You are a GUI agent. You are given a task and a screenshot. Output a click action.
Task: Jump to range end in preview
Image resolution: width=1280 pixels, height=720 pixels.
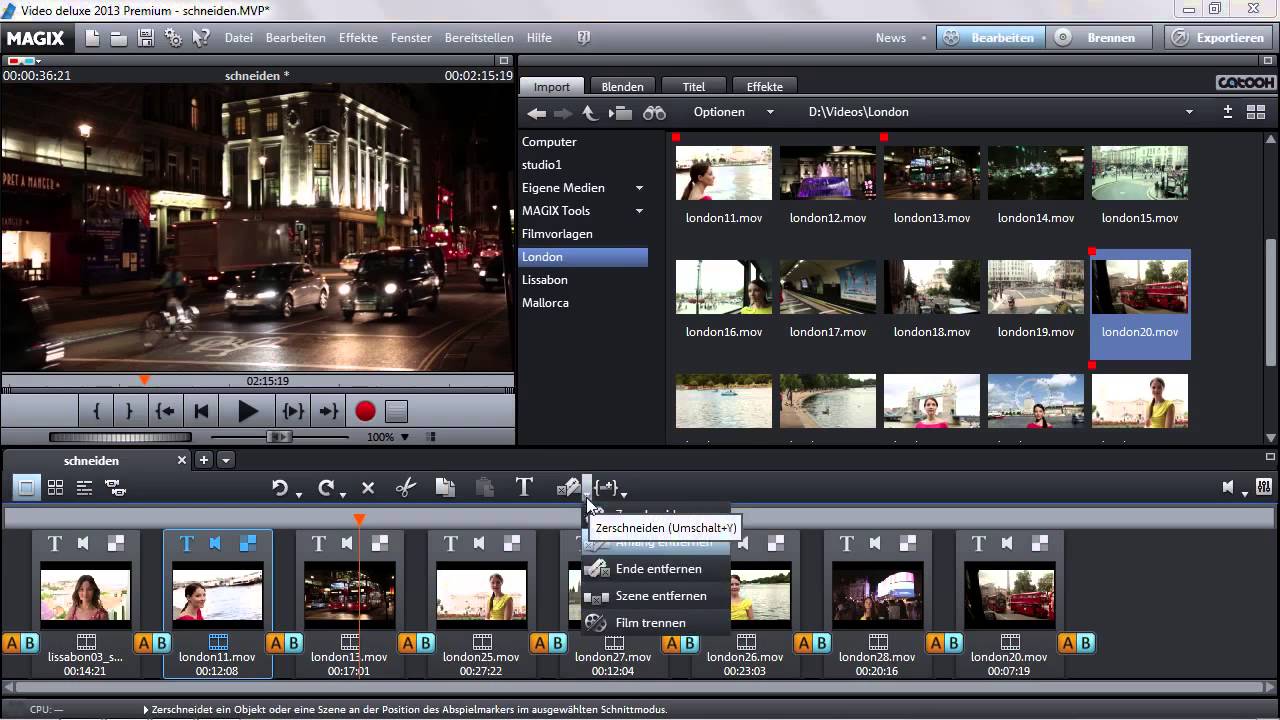click(x=328, y=411)
